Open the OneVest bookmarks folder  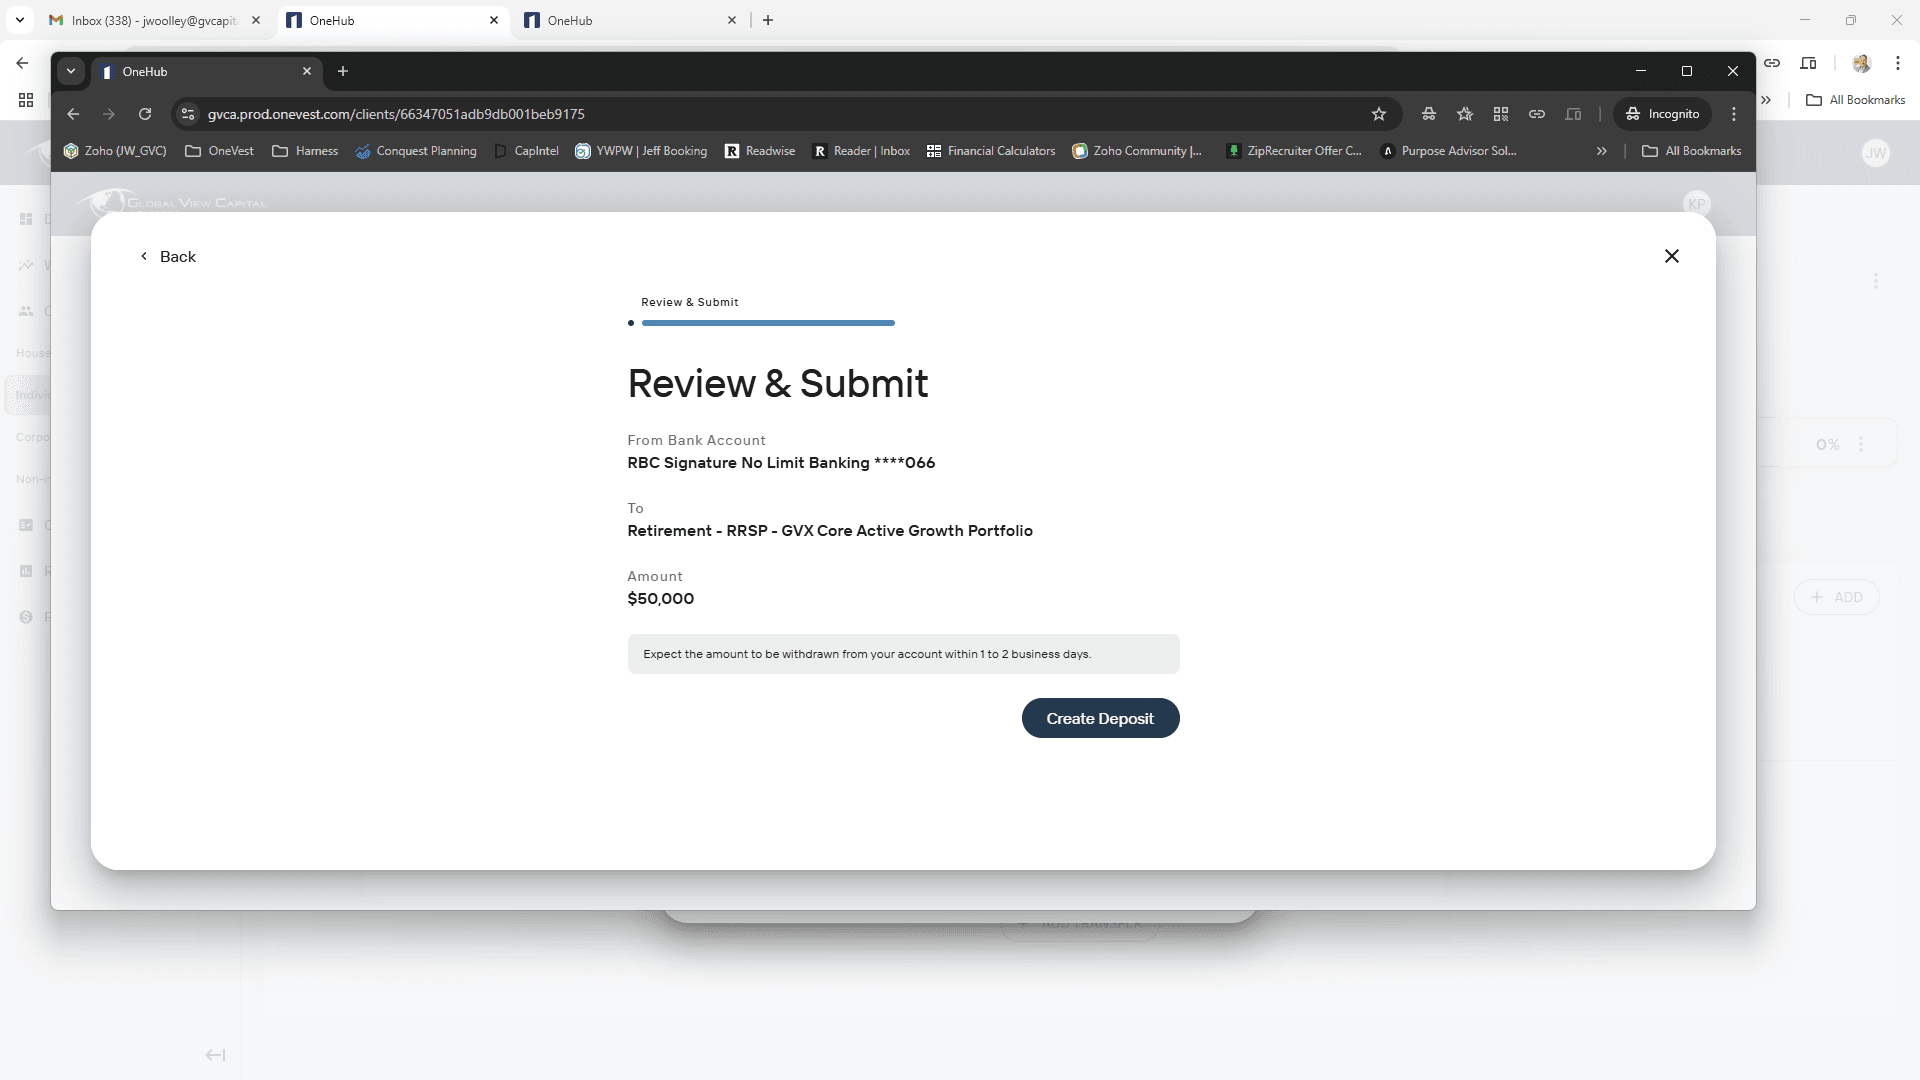[x=220, y=151]
